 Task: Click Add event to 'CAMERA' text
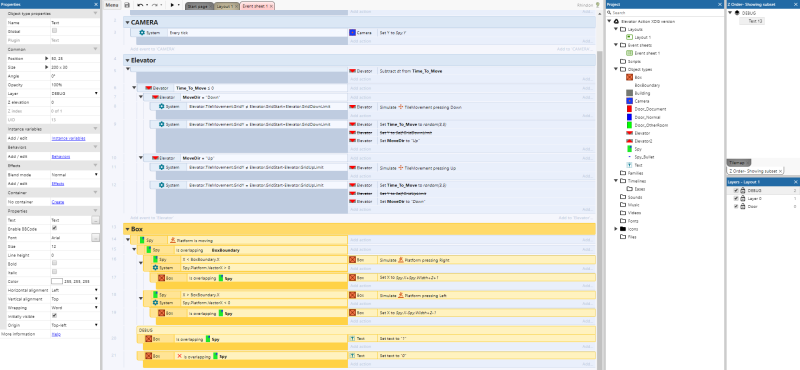point(153,49)
